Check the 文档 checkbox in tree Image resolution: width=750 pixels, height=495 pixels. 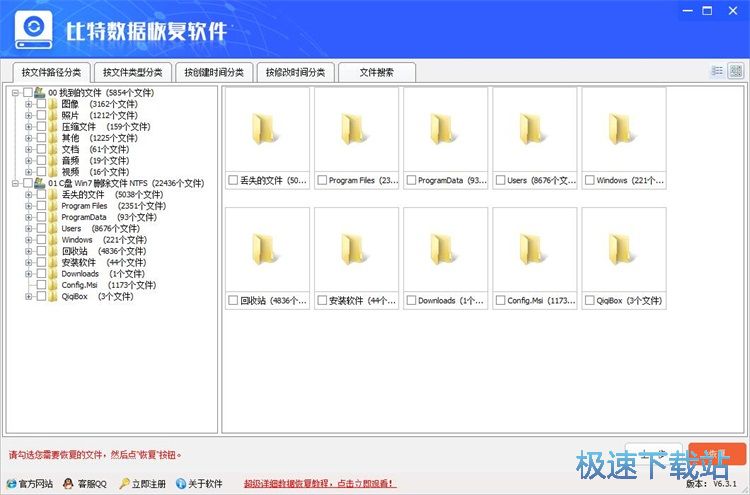(41, 149)
